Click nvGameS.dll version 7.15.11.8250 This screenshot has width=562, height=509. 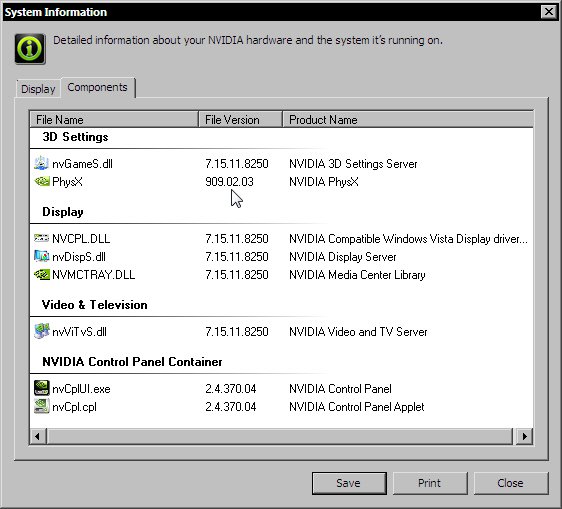237,164
